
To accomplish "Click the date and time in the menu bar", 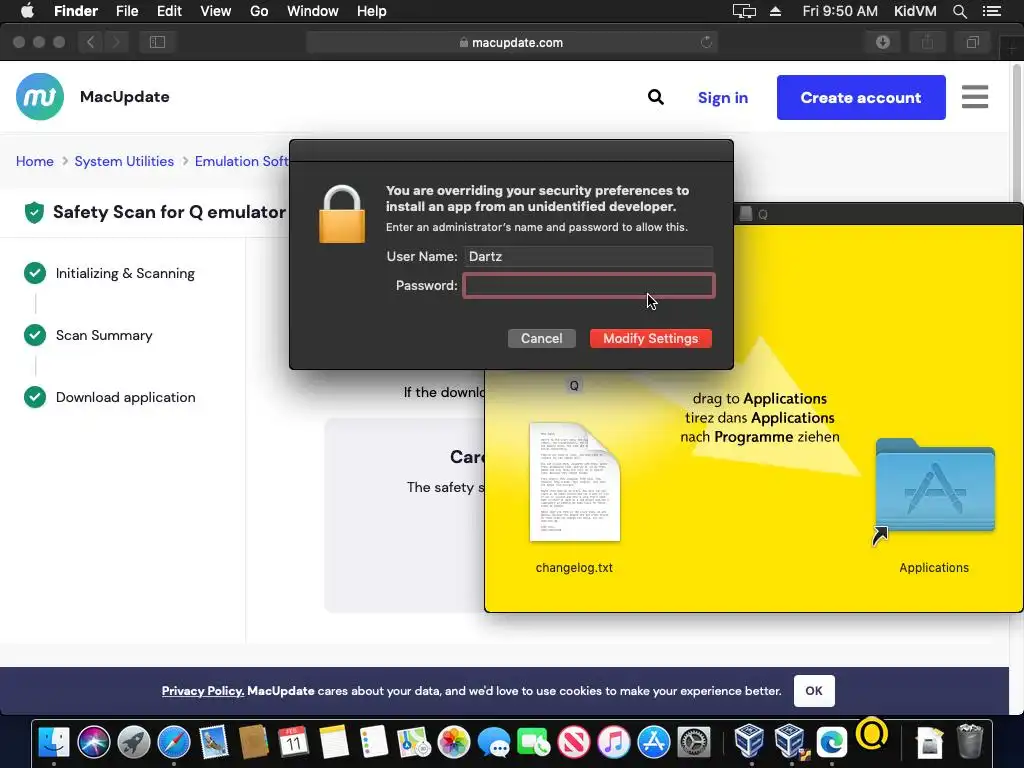I will tap(840, 11).
